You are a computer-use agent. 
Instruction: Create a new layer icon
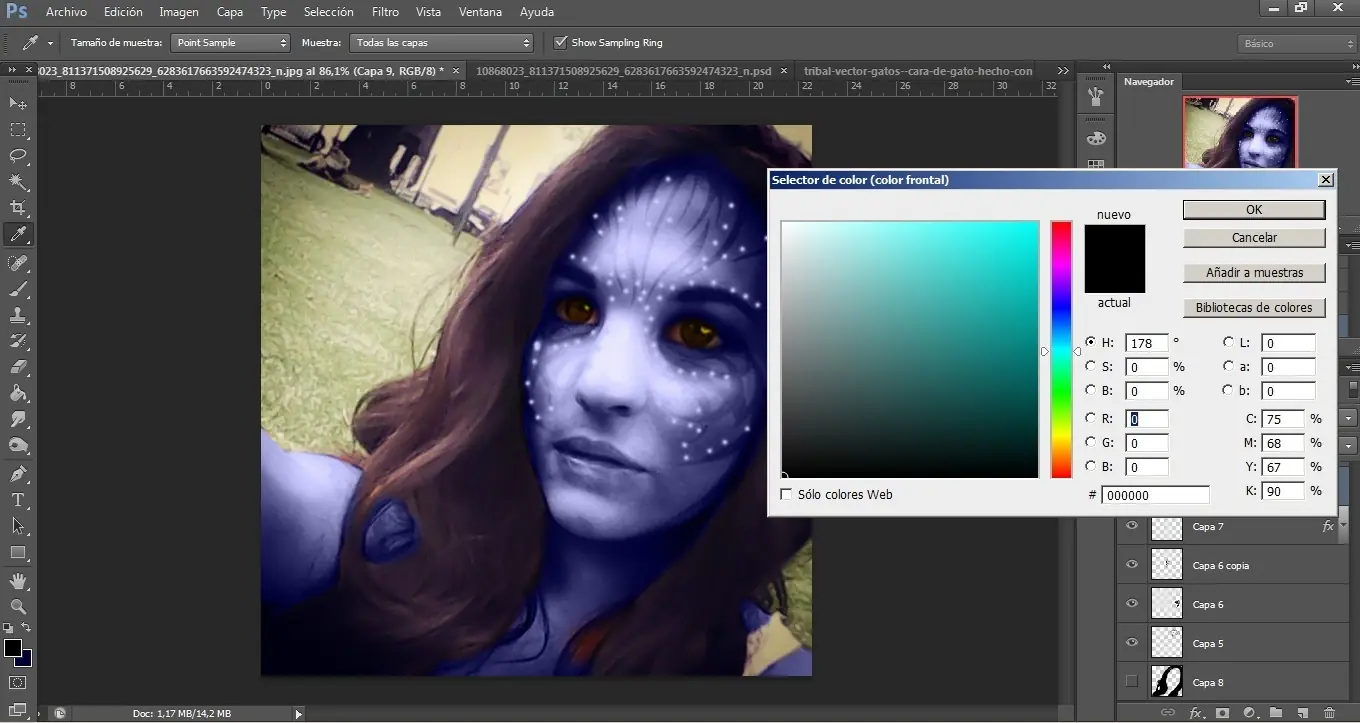click(1302, 712)
